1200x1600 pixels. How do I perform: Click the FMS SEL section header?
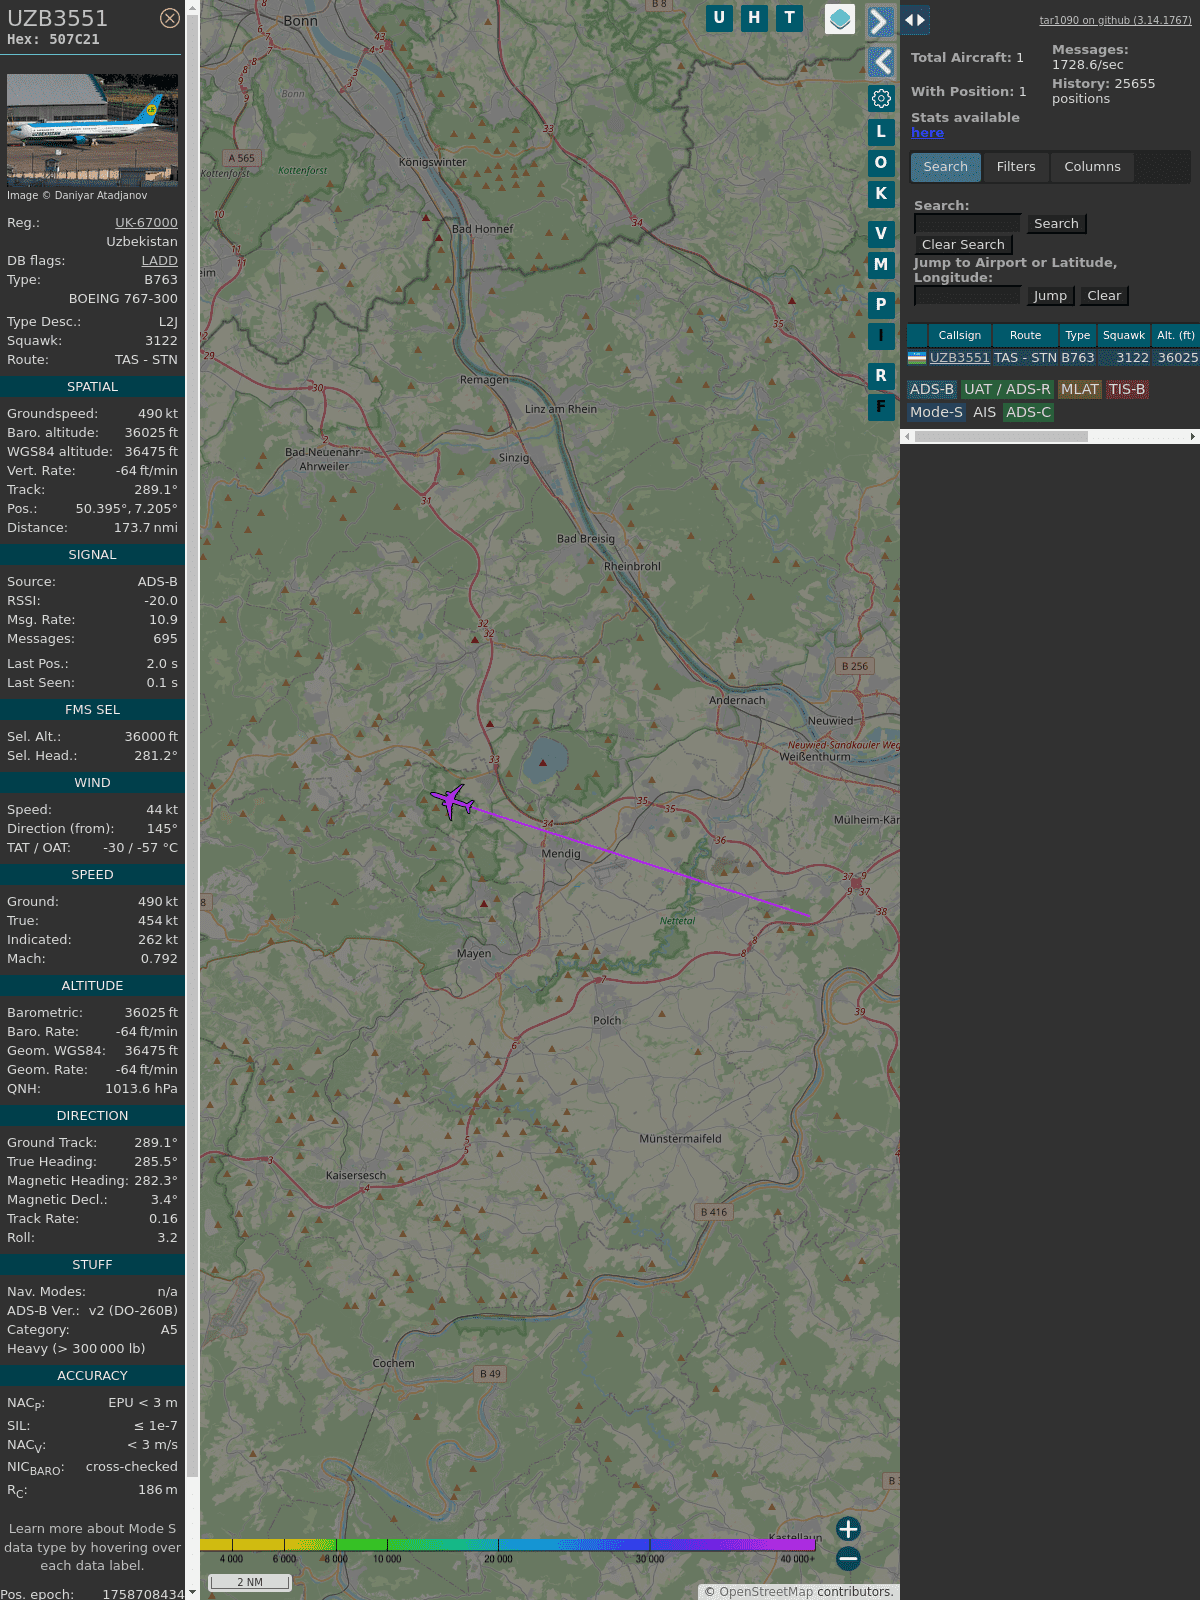click(x=92, y=710)
